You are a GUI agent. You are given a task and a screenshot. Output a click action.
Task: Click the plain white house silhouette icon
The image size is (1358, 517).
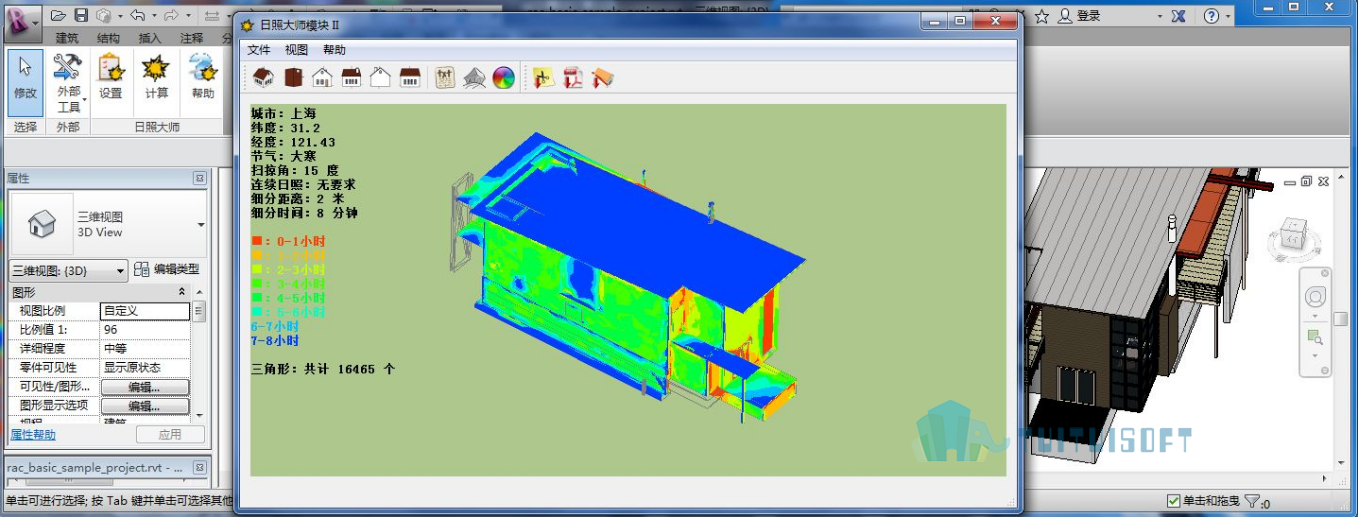click(380, 77)
